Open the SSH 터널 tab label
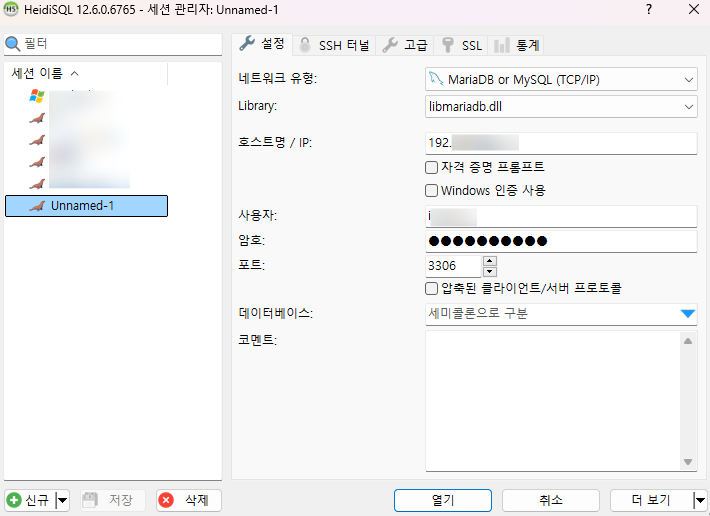This screenshot has width=710, height=516. tap(344, 45)
